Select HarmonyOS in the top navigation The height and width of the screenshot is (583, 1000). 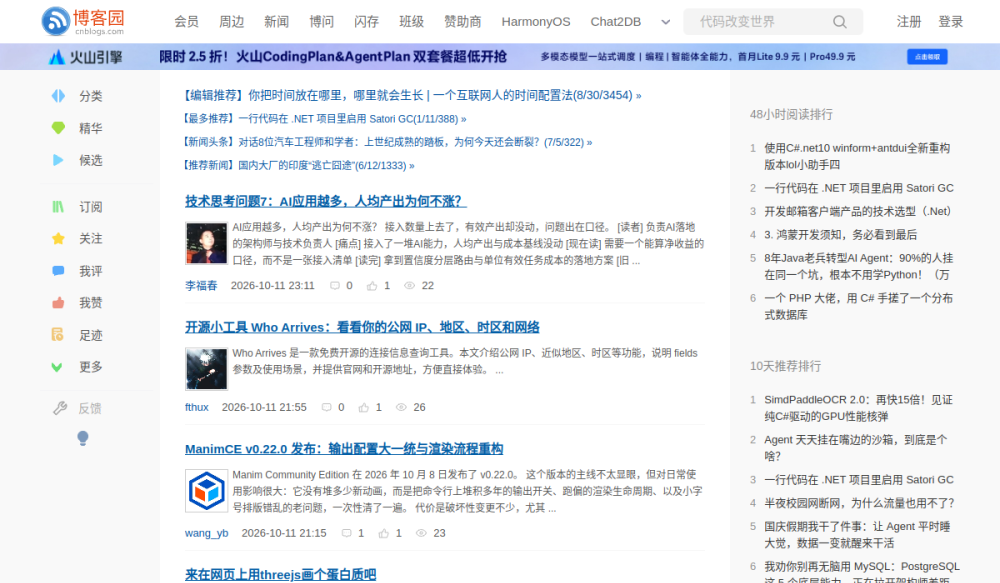[536, 22]
